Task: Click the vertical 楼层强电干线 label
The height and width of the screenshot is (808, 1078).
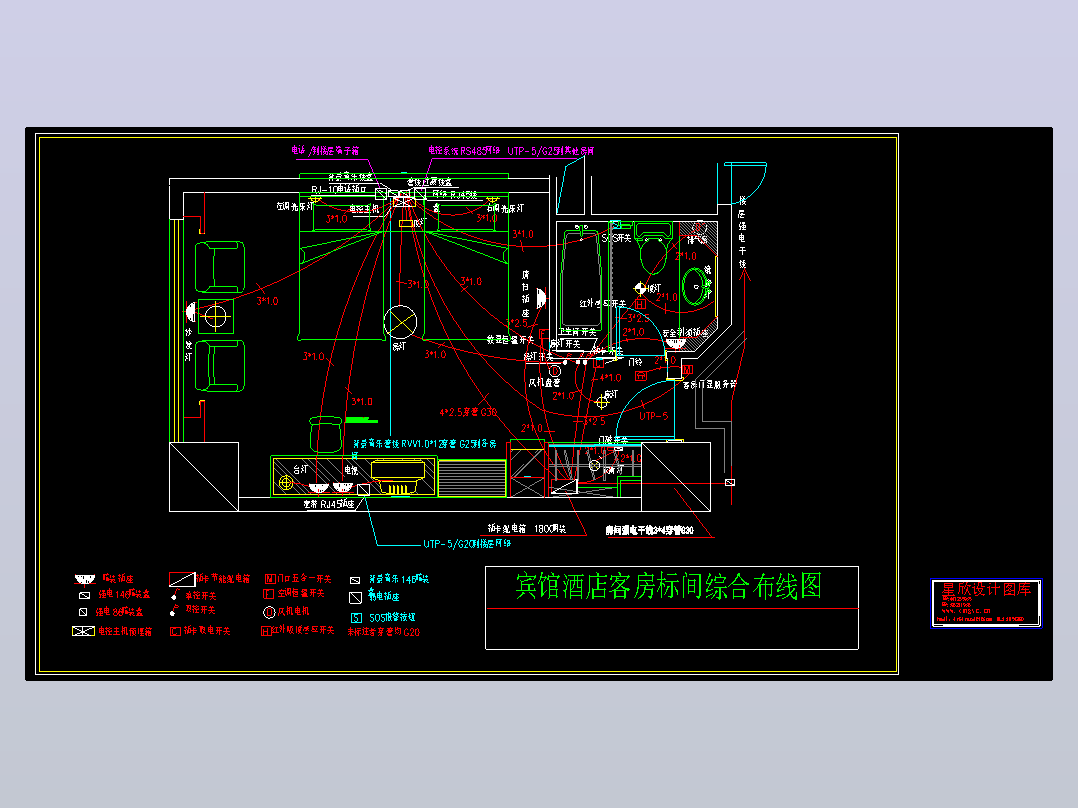Action: (x=742, y=232)
